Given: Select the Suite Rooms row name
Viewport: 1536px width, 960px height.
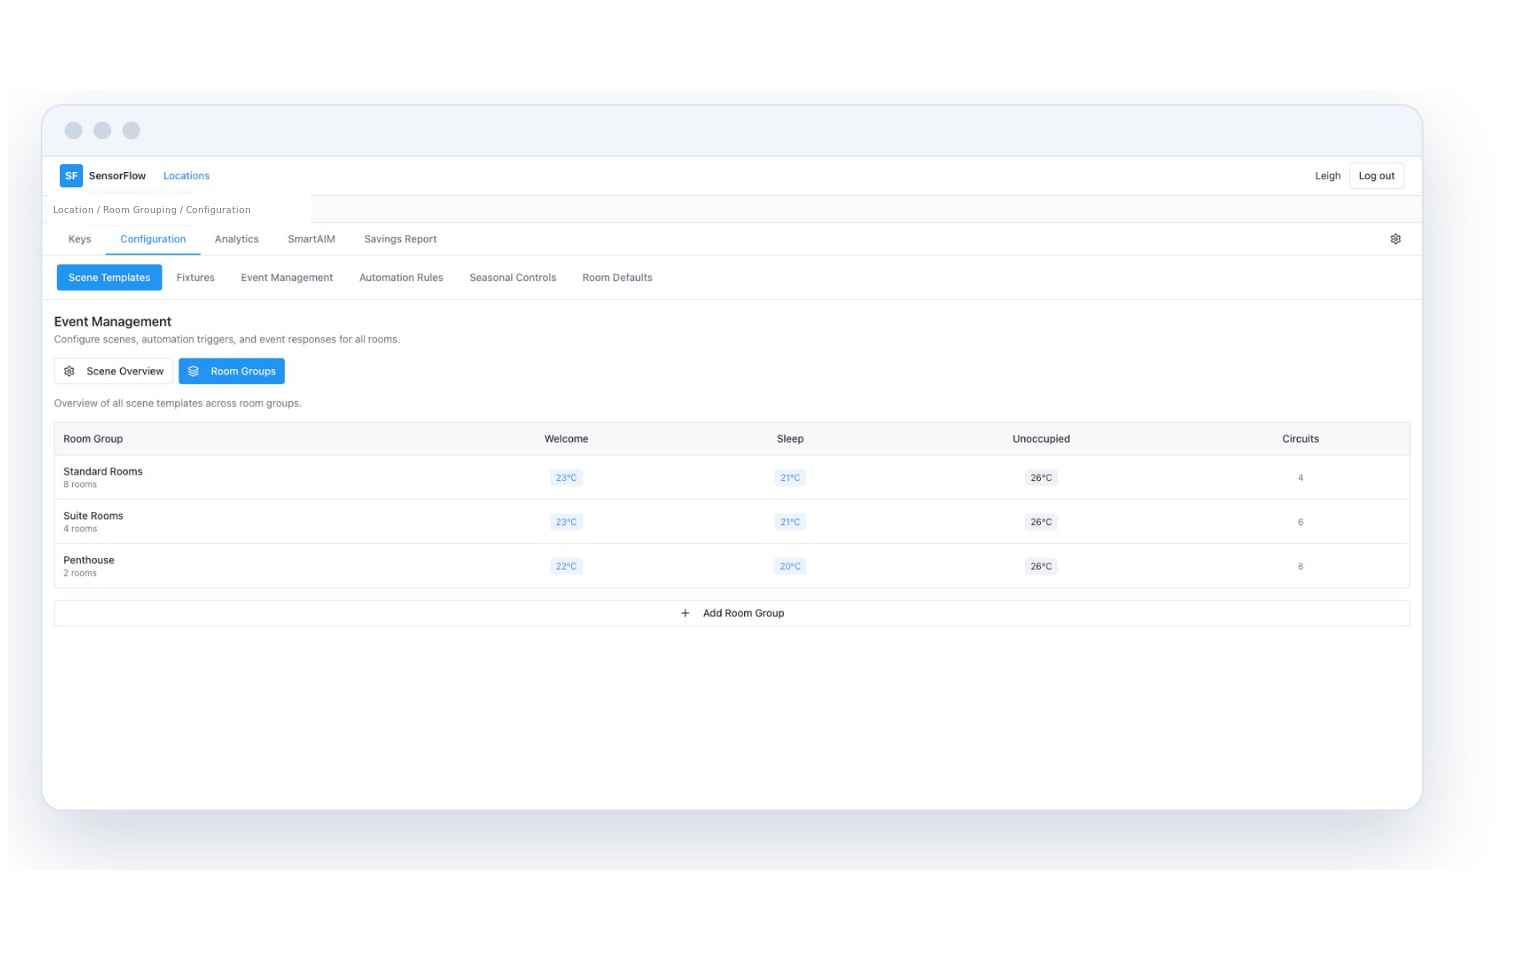Looking at the screenshot, I should click(x=93, y=516).
